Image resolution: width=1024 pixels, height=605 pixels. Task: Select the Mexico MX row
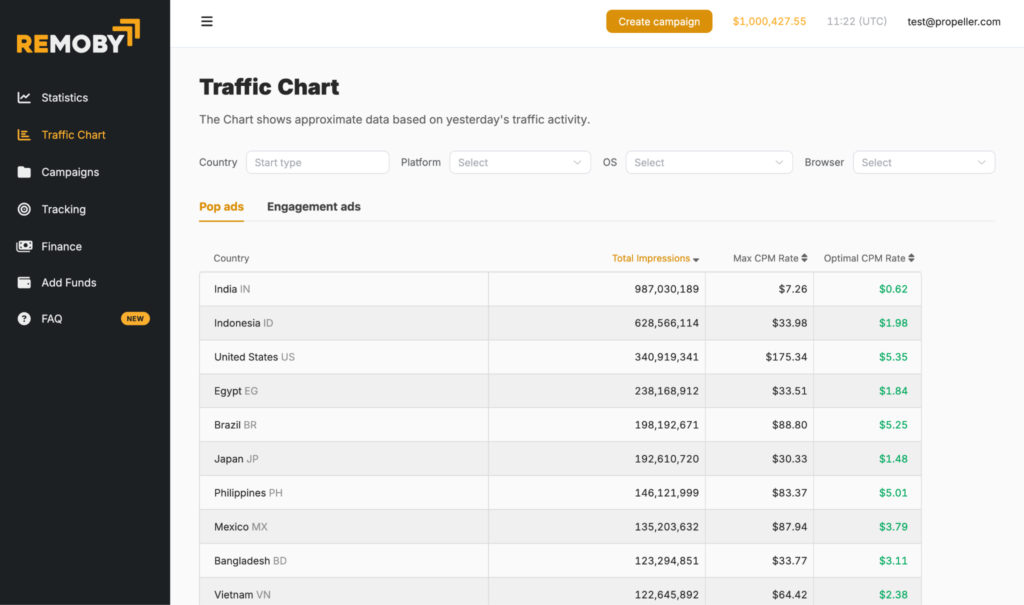click(560, 527)
